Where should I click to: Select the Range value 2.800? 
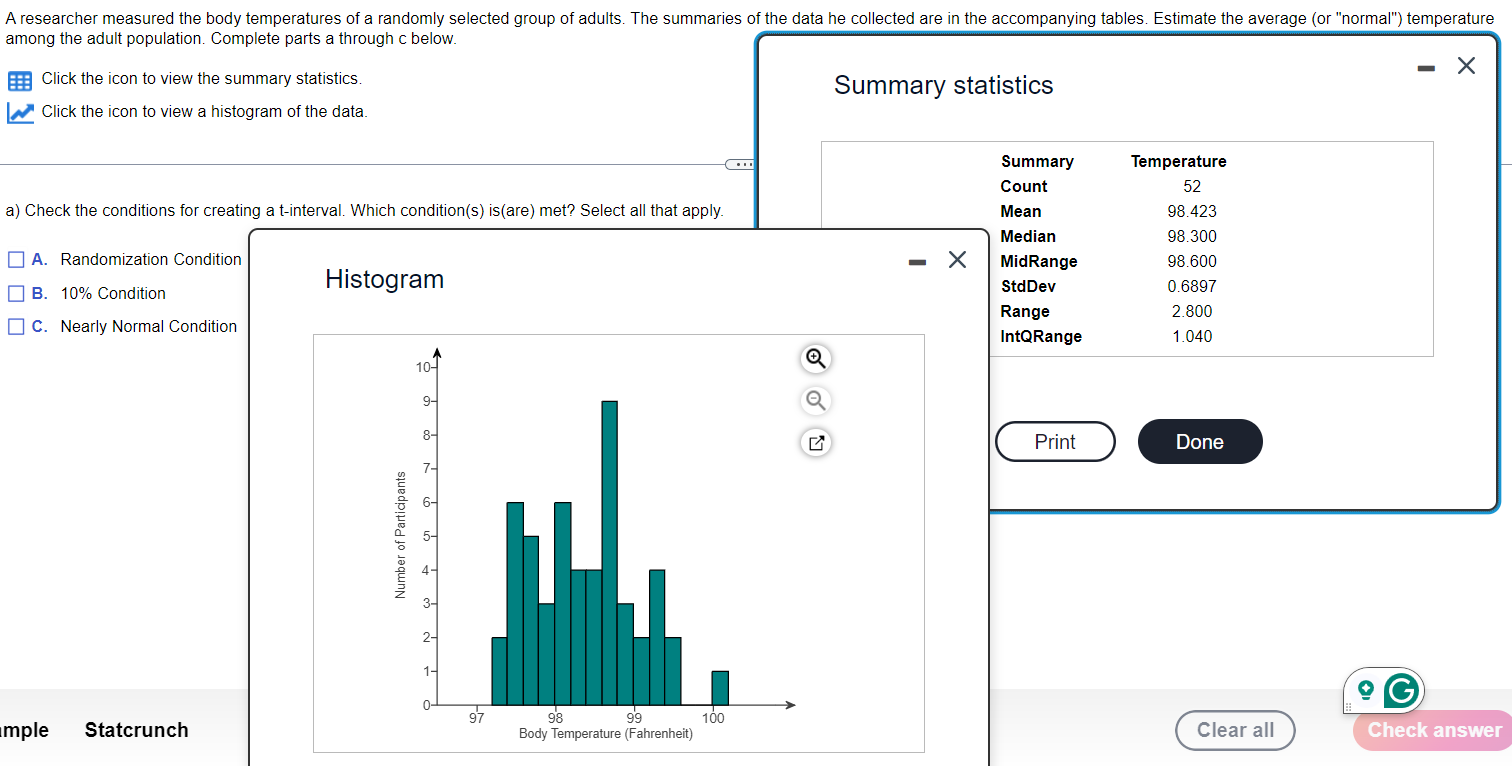pyautogui.click(x=1192, y=311)
